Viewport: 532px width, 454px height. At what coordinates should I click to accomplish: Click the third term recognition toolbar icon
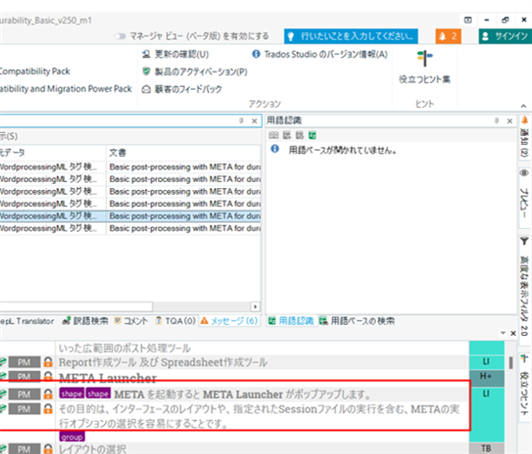[300, 136]
